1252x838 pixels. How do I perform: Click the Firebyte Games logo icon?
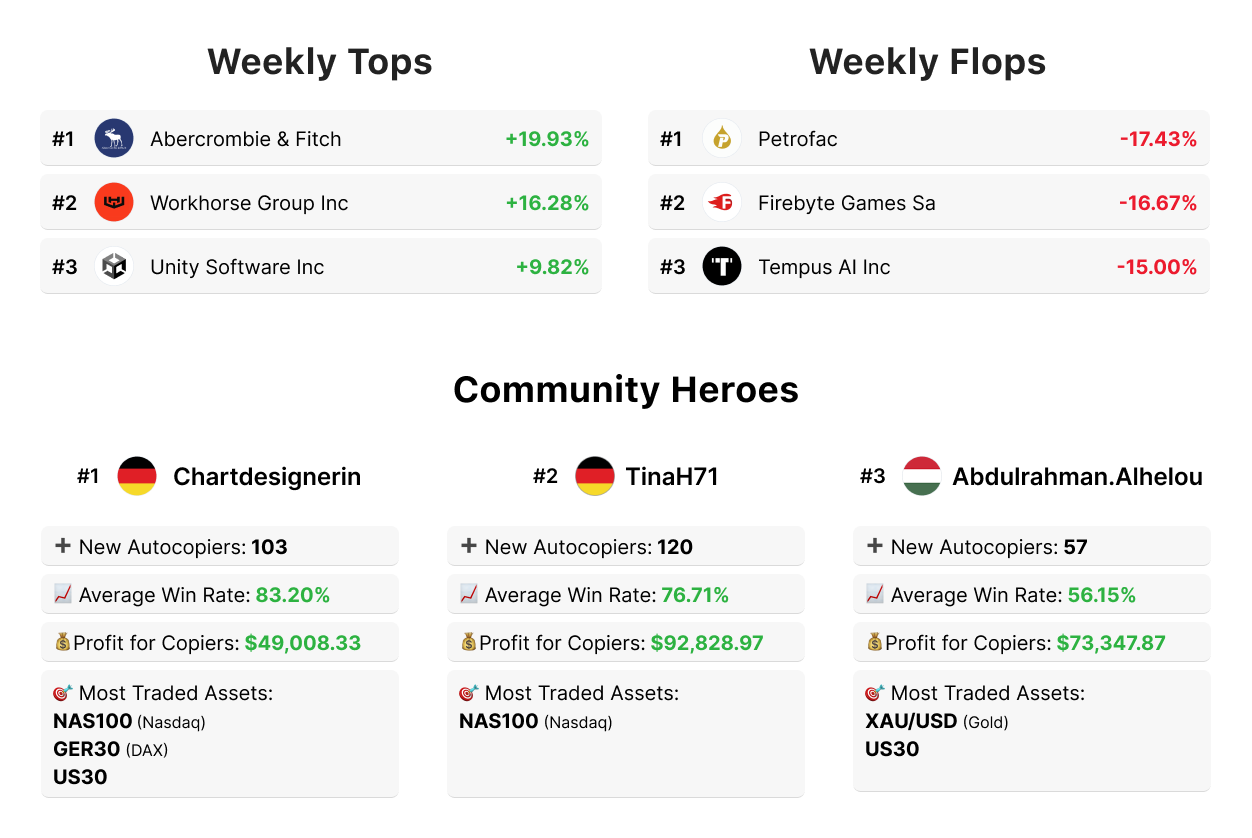[722, 203]
